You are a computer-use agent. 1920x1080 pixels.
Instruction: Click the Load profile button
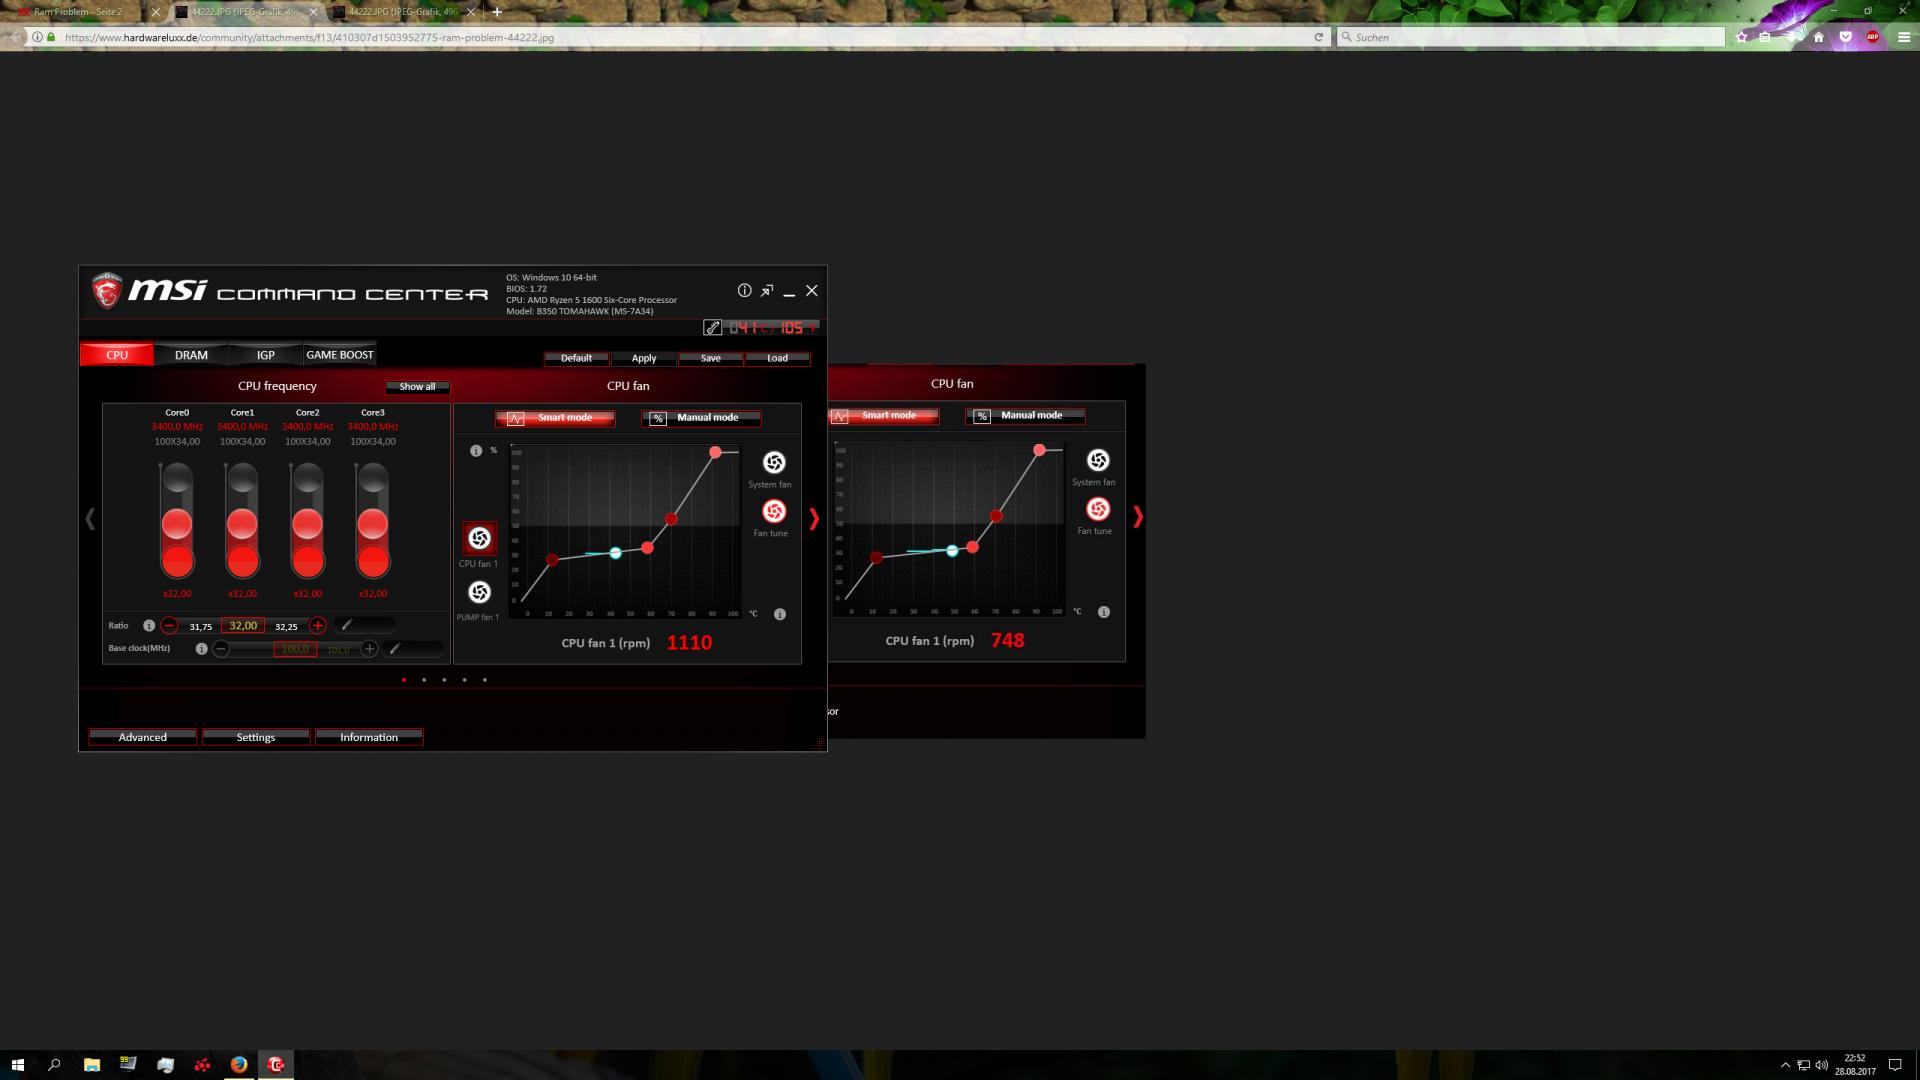[x=777, y=358]
